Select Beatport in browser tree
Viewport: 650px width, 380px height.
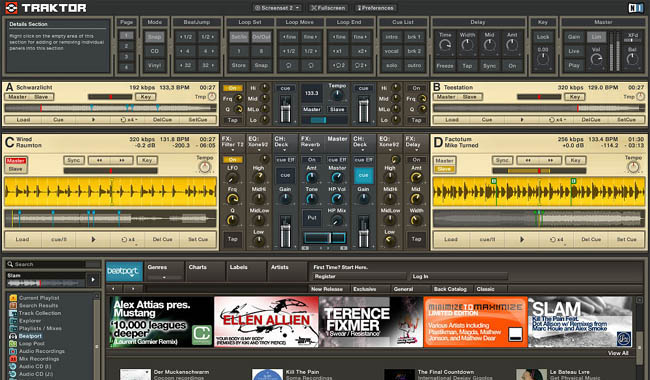coord(30,336)
